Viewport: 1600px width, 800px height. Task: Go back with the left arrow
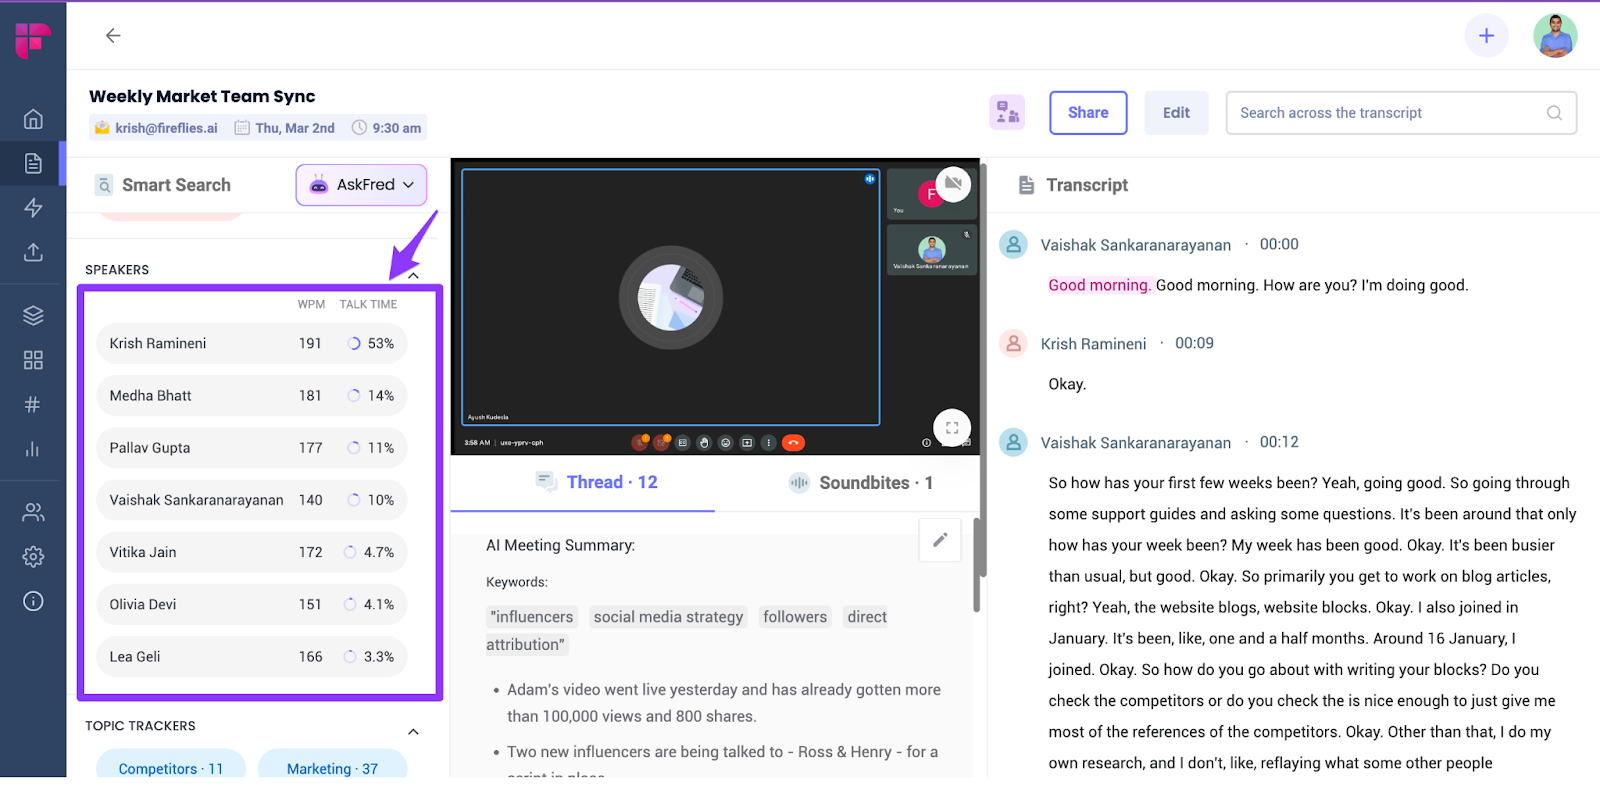[113, 35]
